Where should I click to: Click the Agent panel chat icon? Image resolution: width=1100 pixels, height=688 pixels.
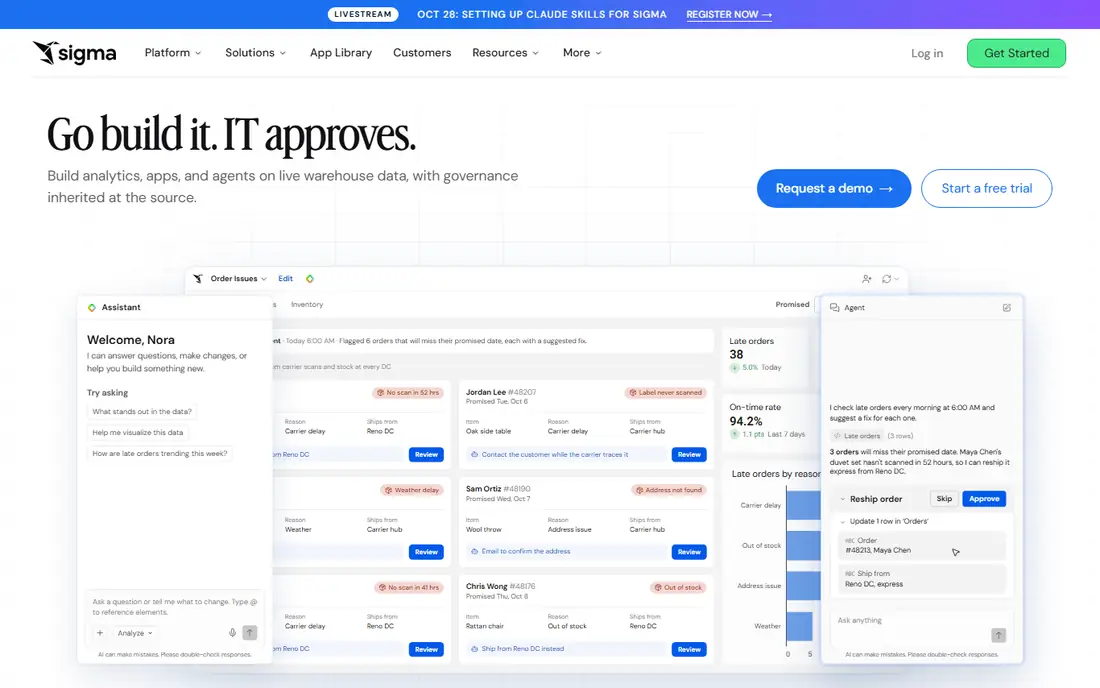(x=834, y=307)
